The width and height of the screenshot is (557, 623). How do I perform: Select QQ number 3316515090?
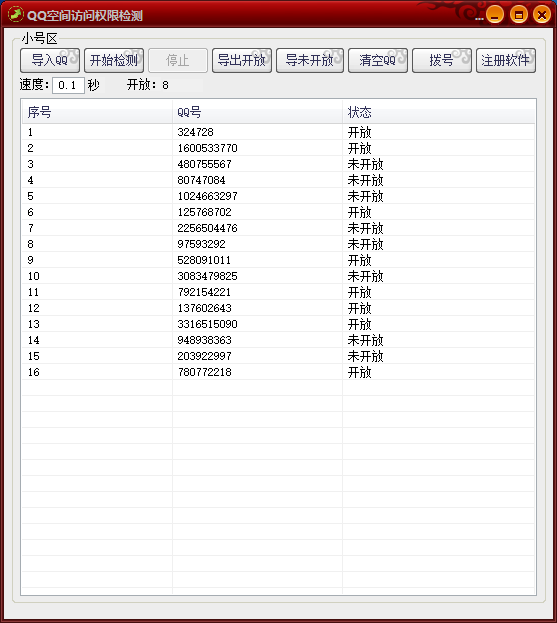(x=207, y=324)
